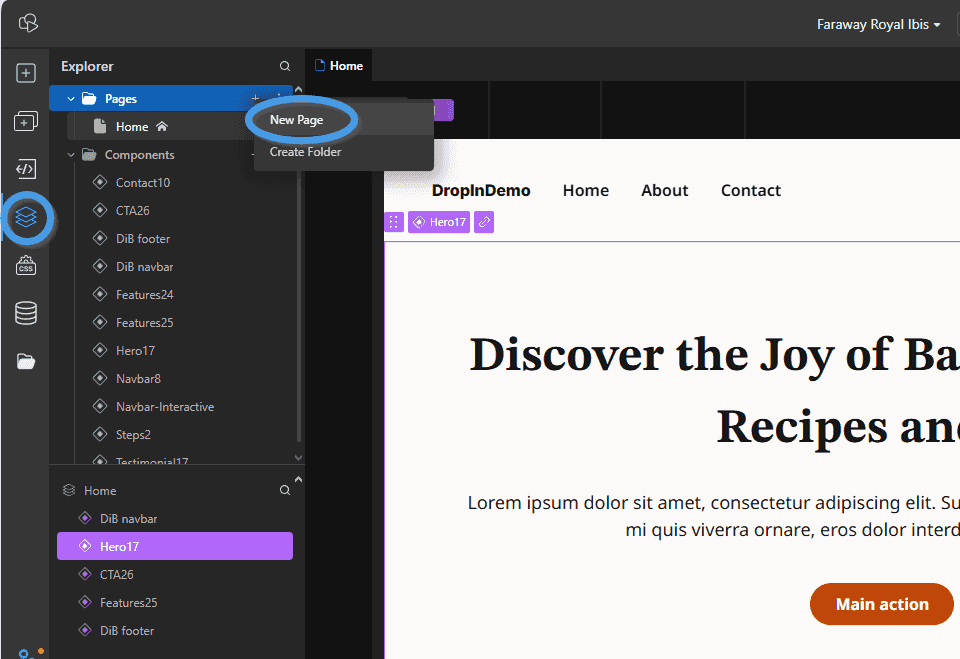Open the database icon in sidebar
This screenshot has height=659, width=960.
(x=26, y=313)
